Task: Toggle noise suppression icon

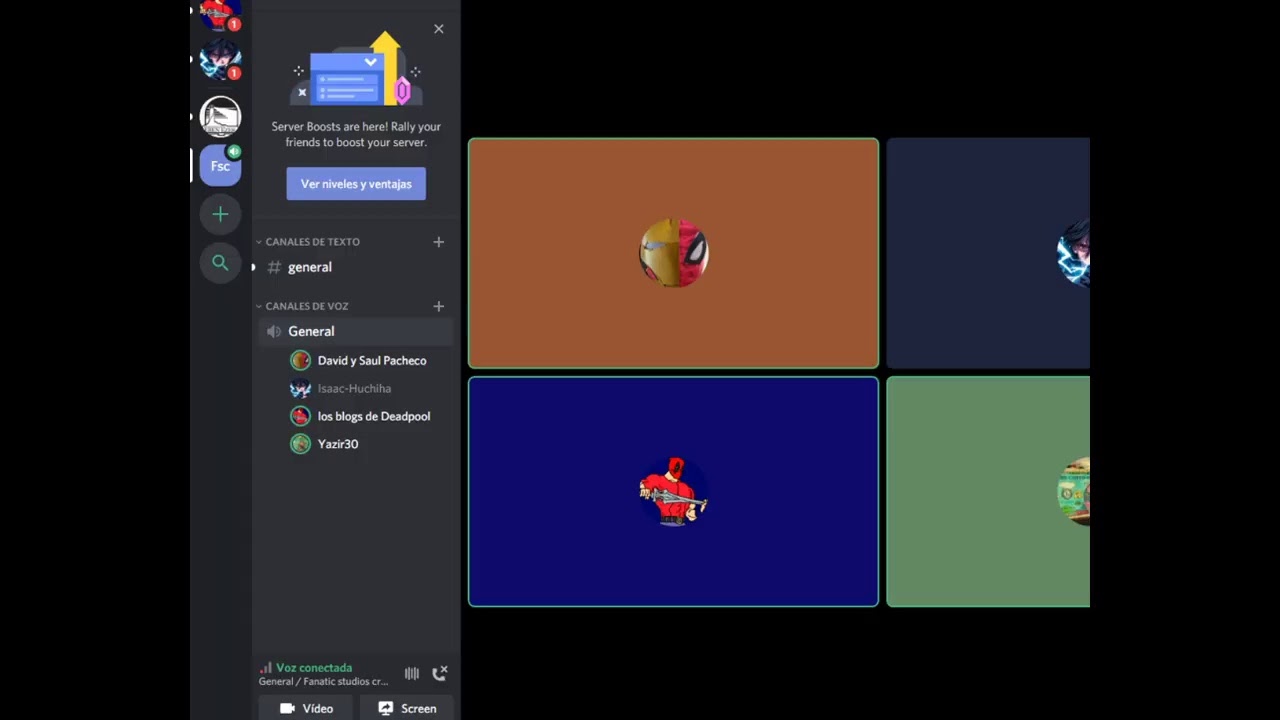Action: coord(411,674)
